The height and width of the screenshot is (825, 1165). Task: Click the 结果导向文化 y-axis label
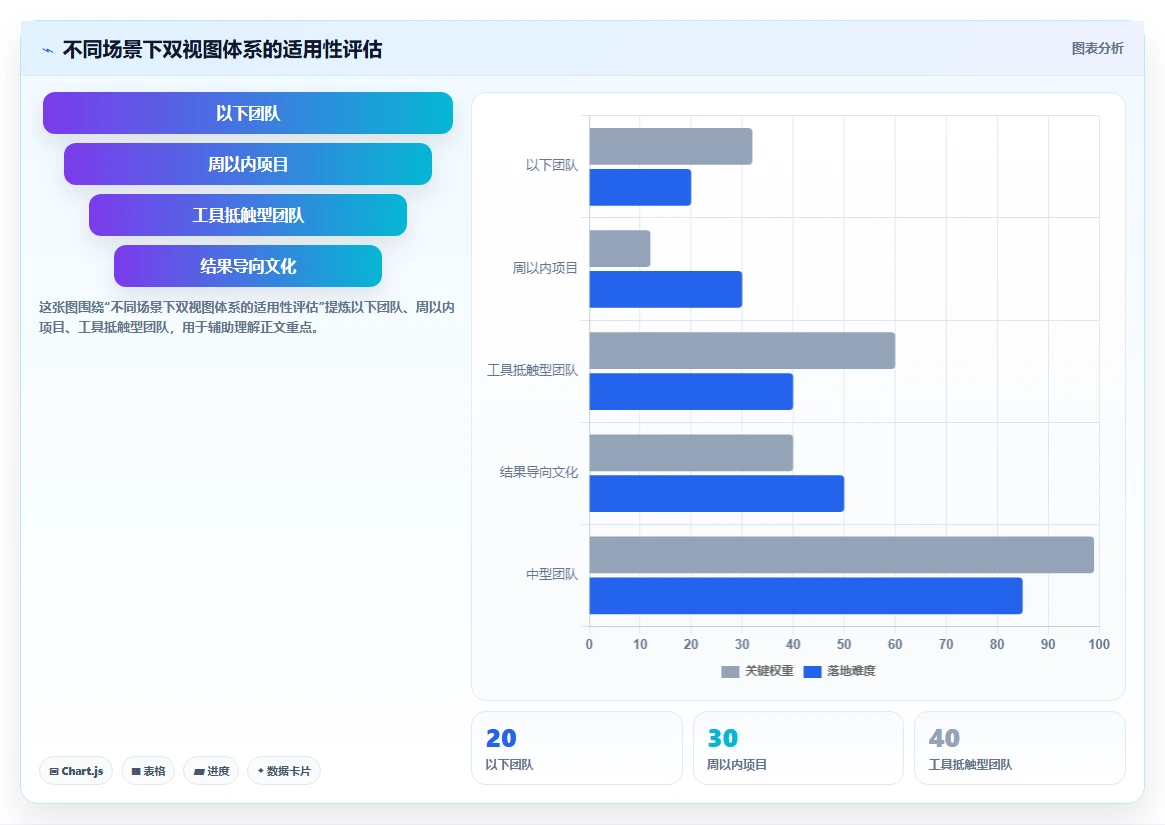coord(539,472)
